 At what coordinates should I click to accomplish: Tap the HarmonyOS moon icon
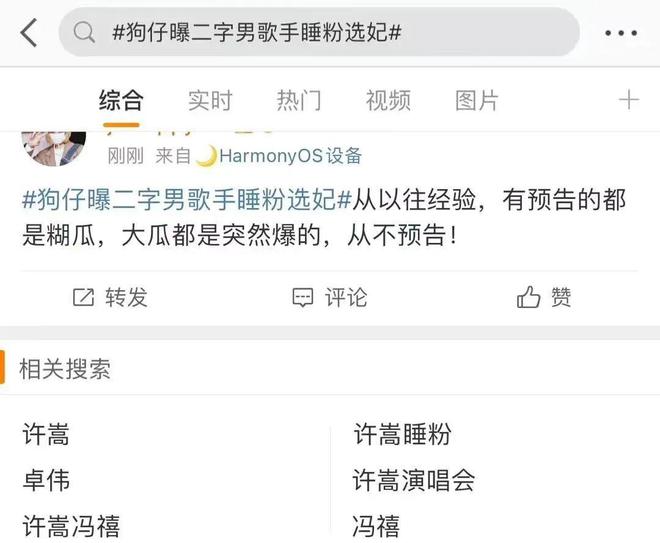click(x=207, y=156)
